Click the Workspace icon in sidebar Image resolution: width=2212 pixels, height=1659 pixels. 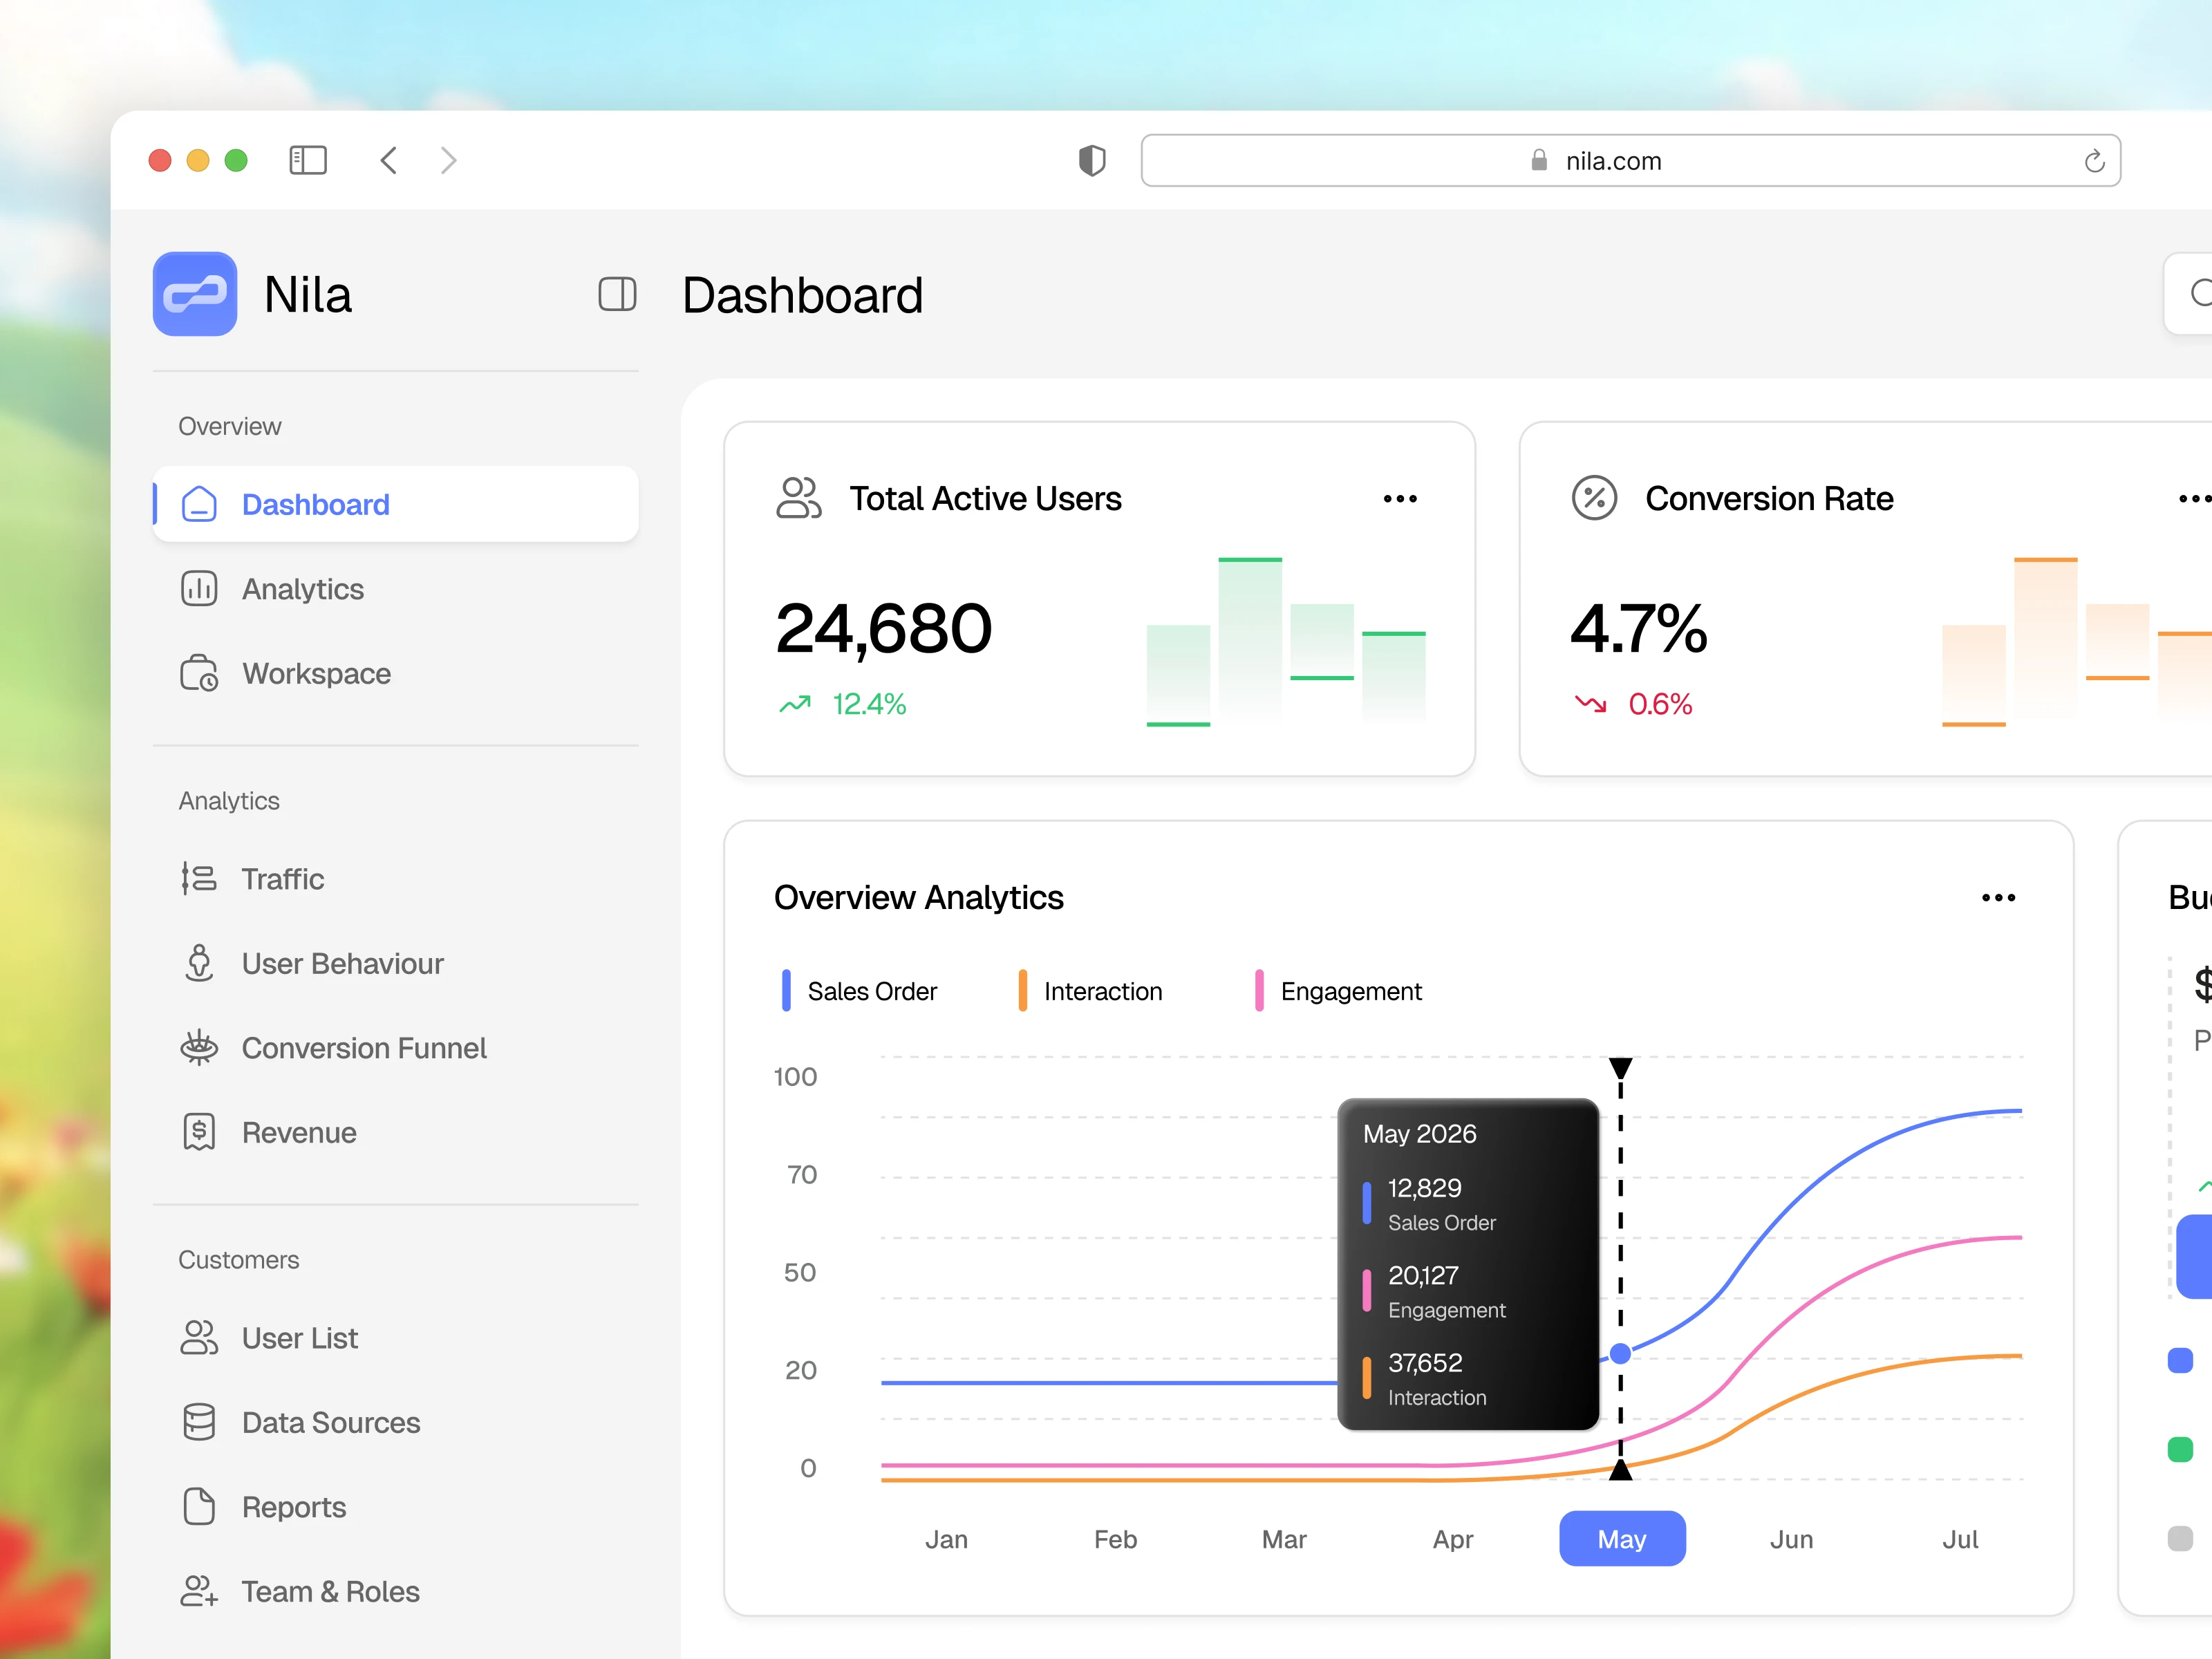point(199,673)
